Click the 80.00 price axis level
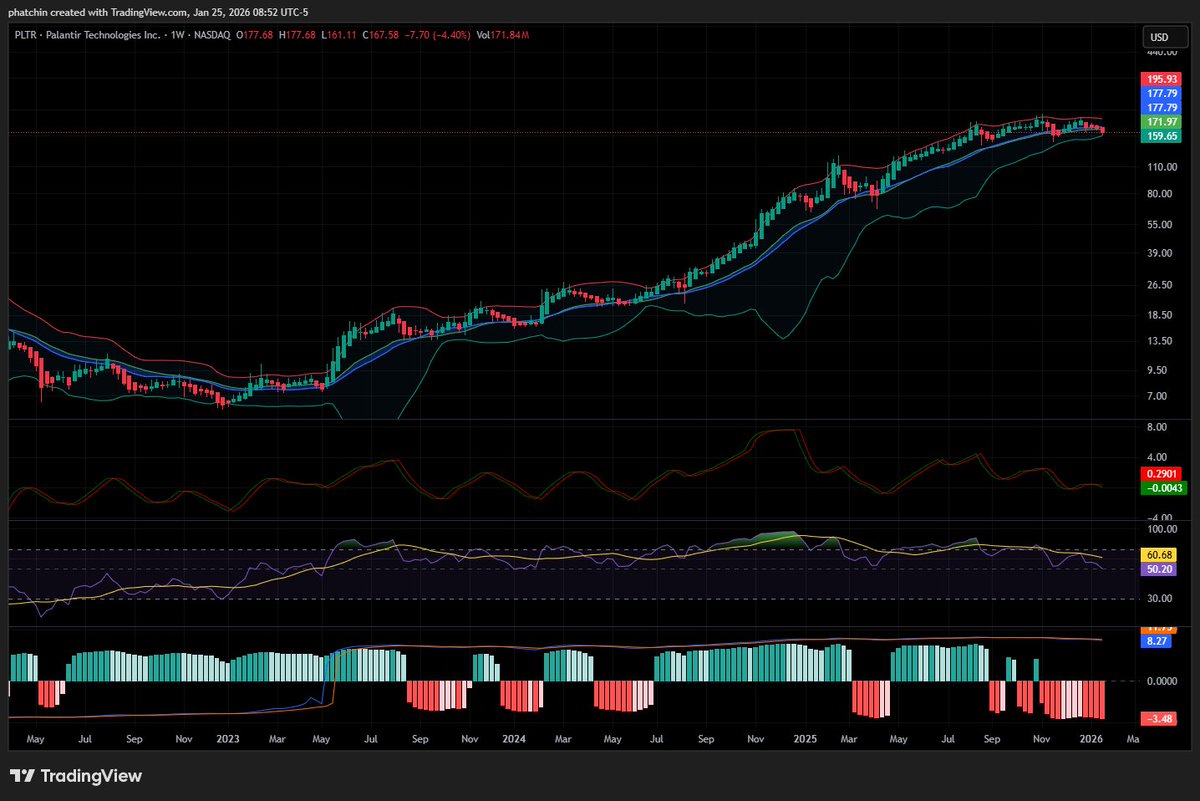Screen dimensions: 1200x801 tap(1160, 194)
